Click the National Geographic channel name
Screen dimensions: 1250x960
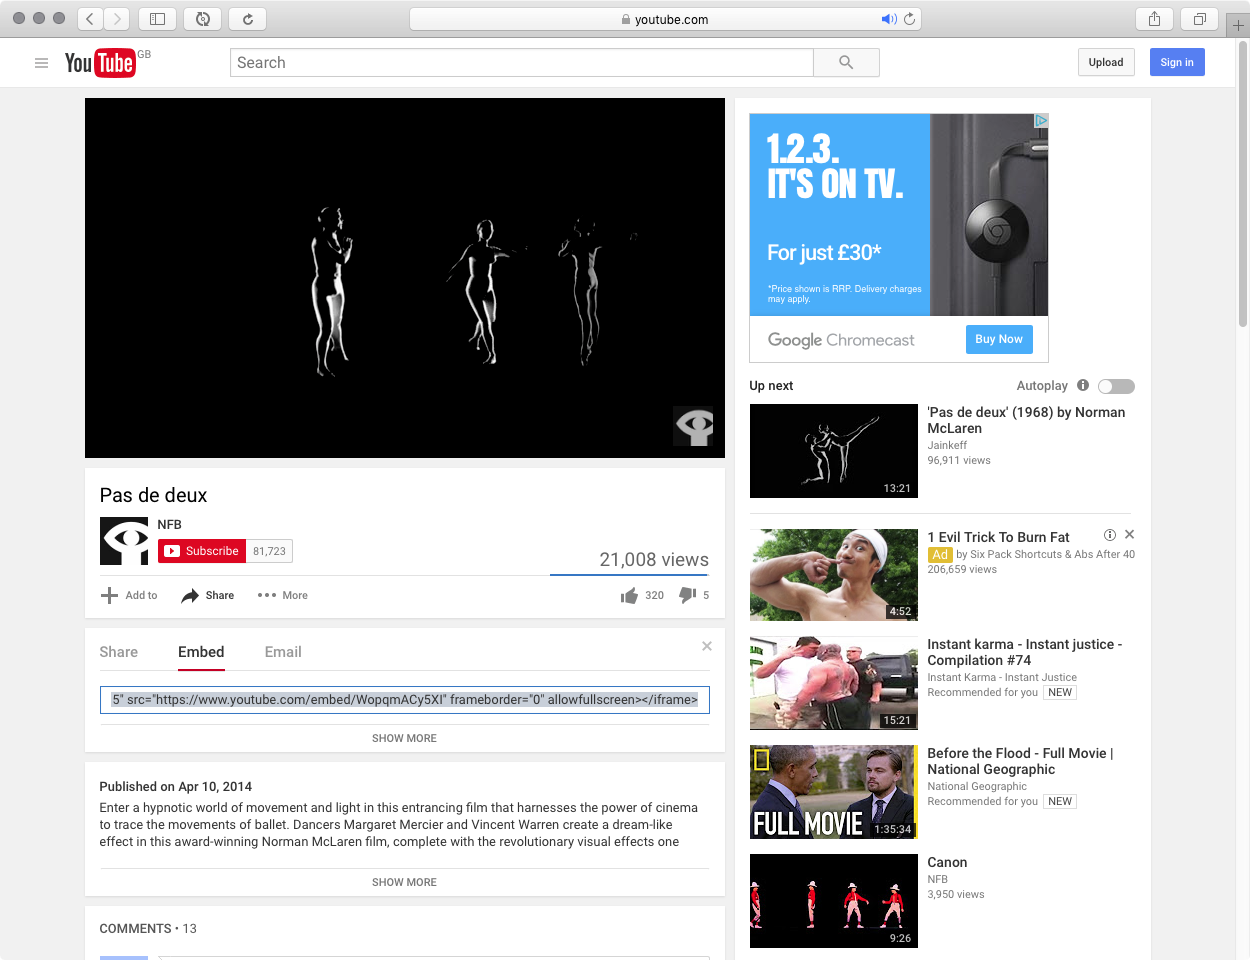click(x=977, y=787)
